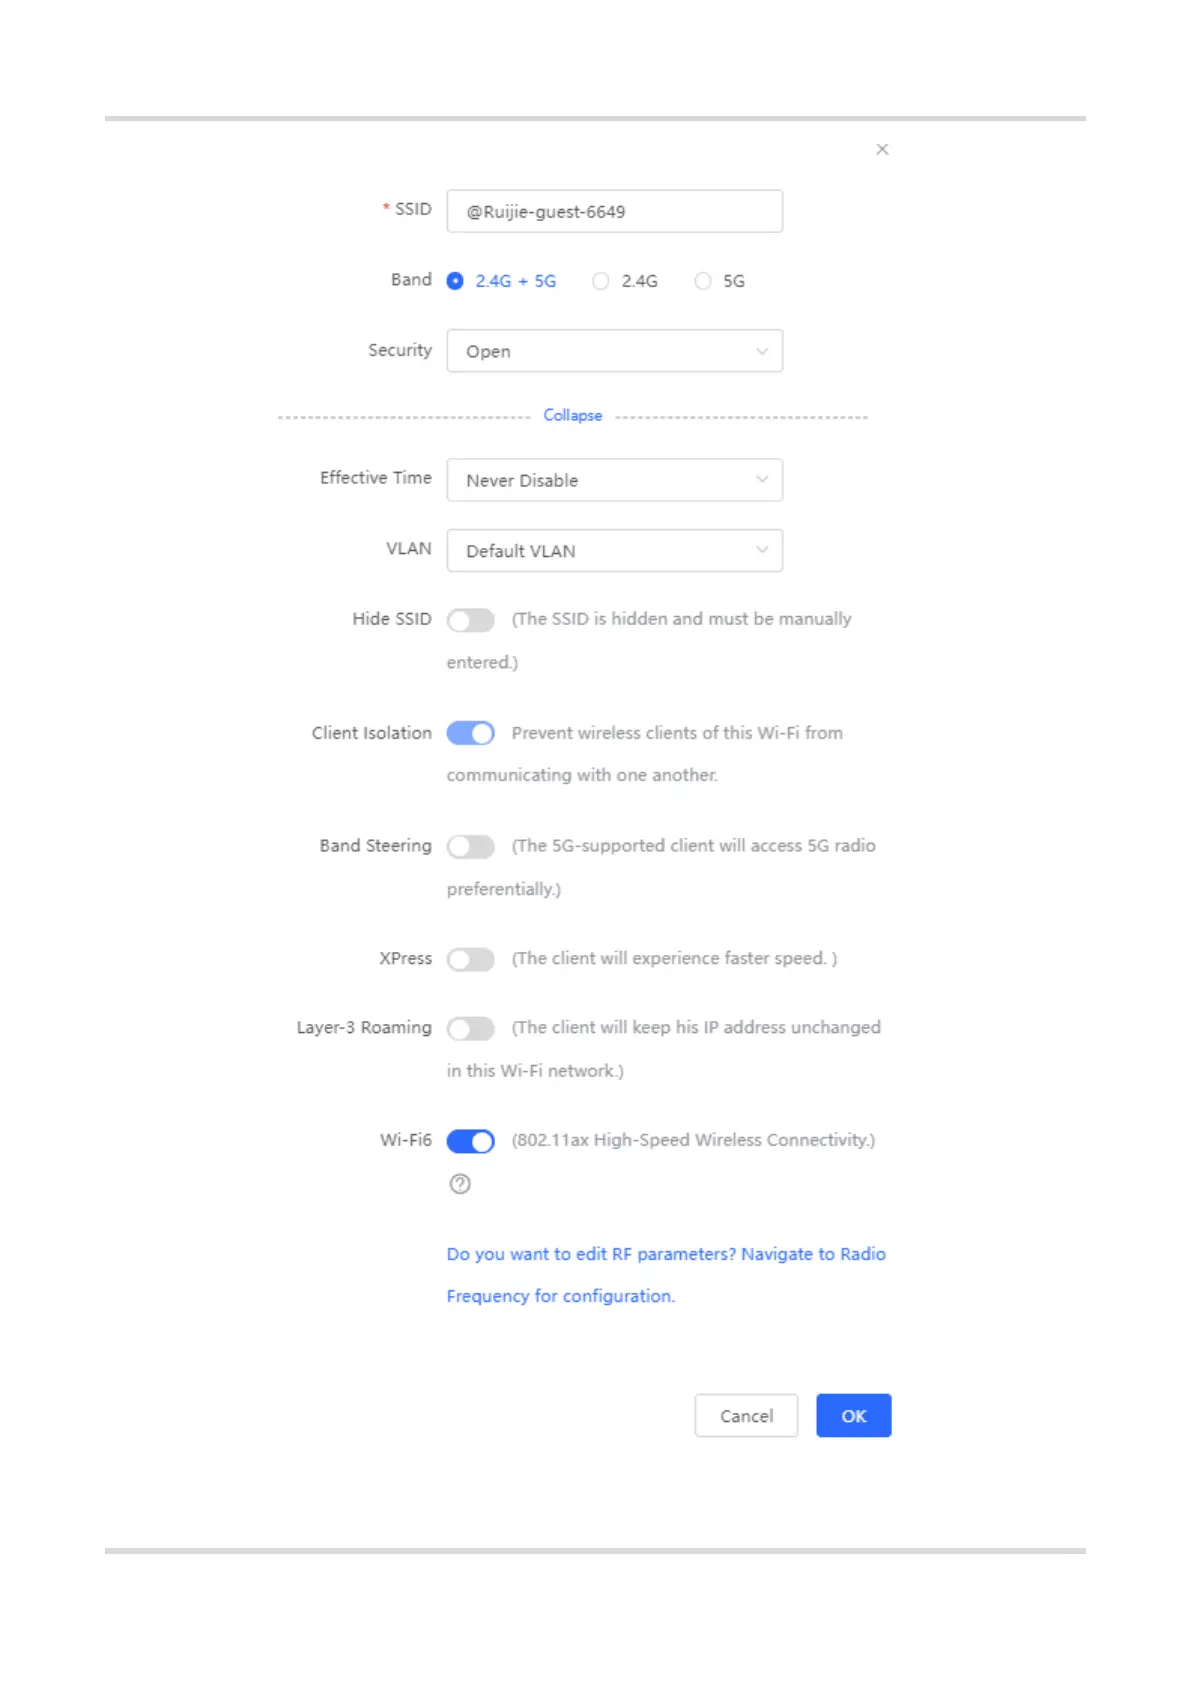Screen dimensions: 1191x1684
Task: Click the Security dropdown chevron arrow
Action: [762, 351]
